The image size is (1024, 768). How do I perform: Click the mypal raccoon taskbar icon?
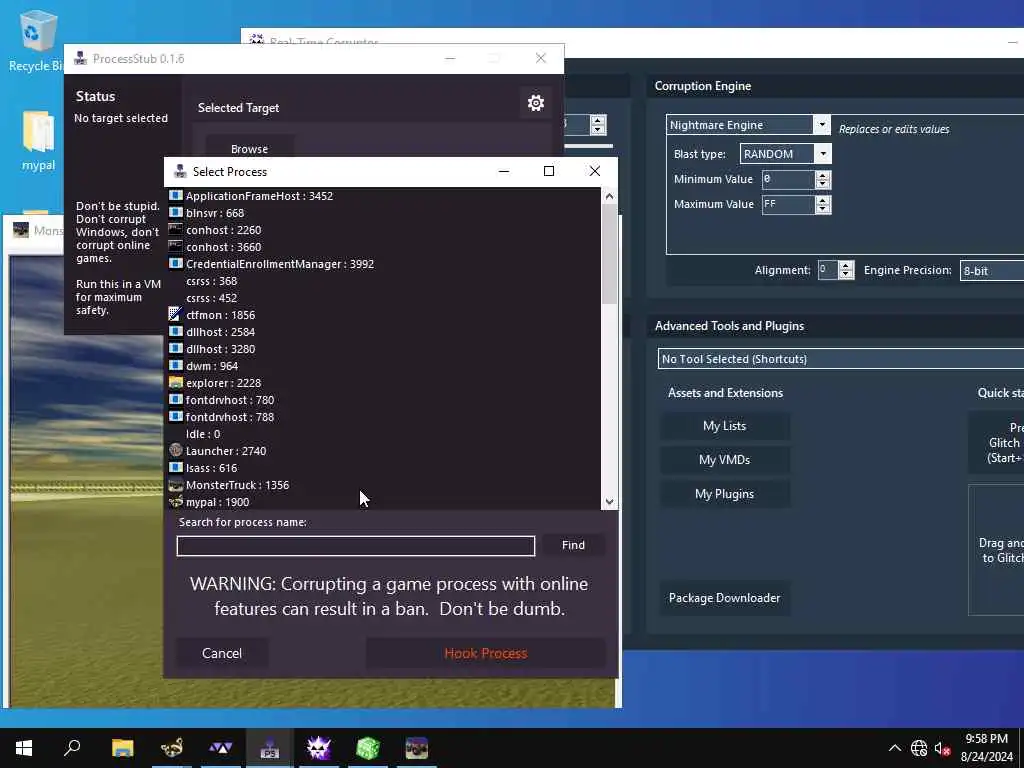coord(172,748)
